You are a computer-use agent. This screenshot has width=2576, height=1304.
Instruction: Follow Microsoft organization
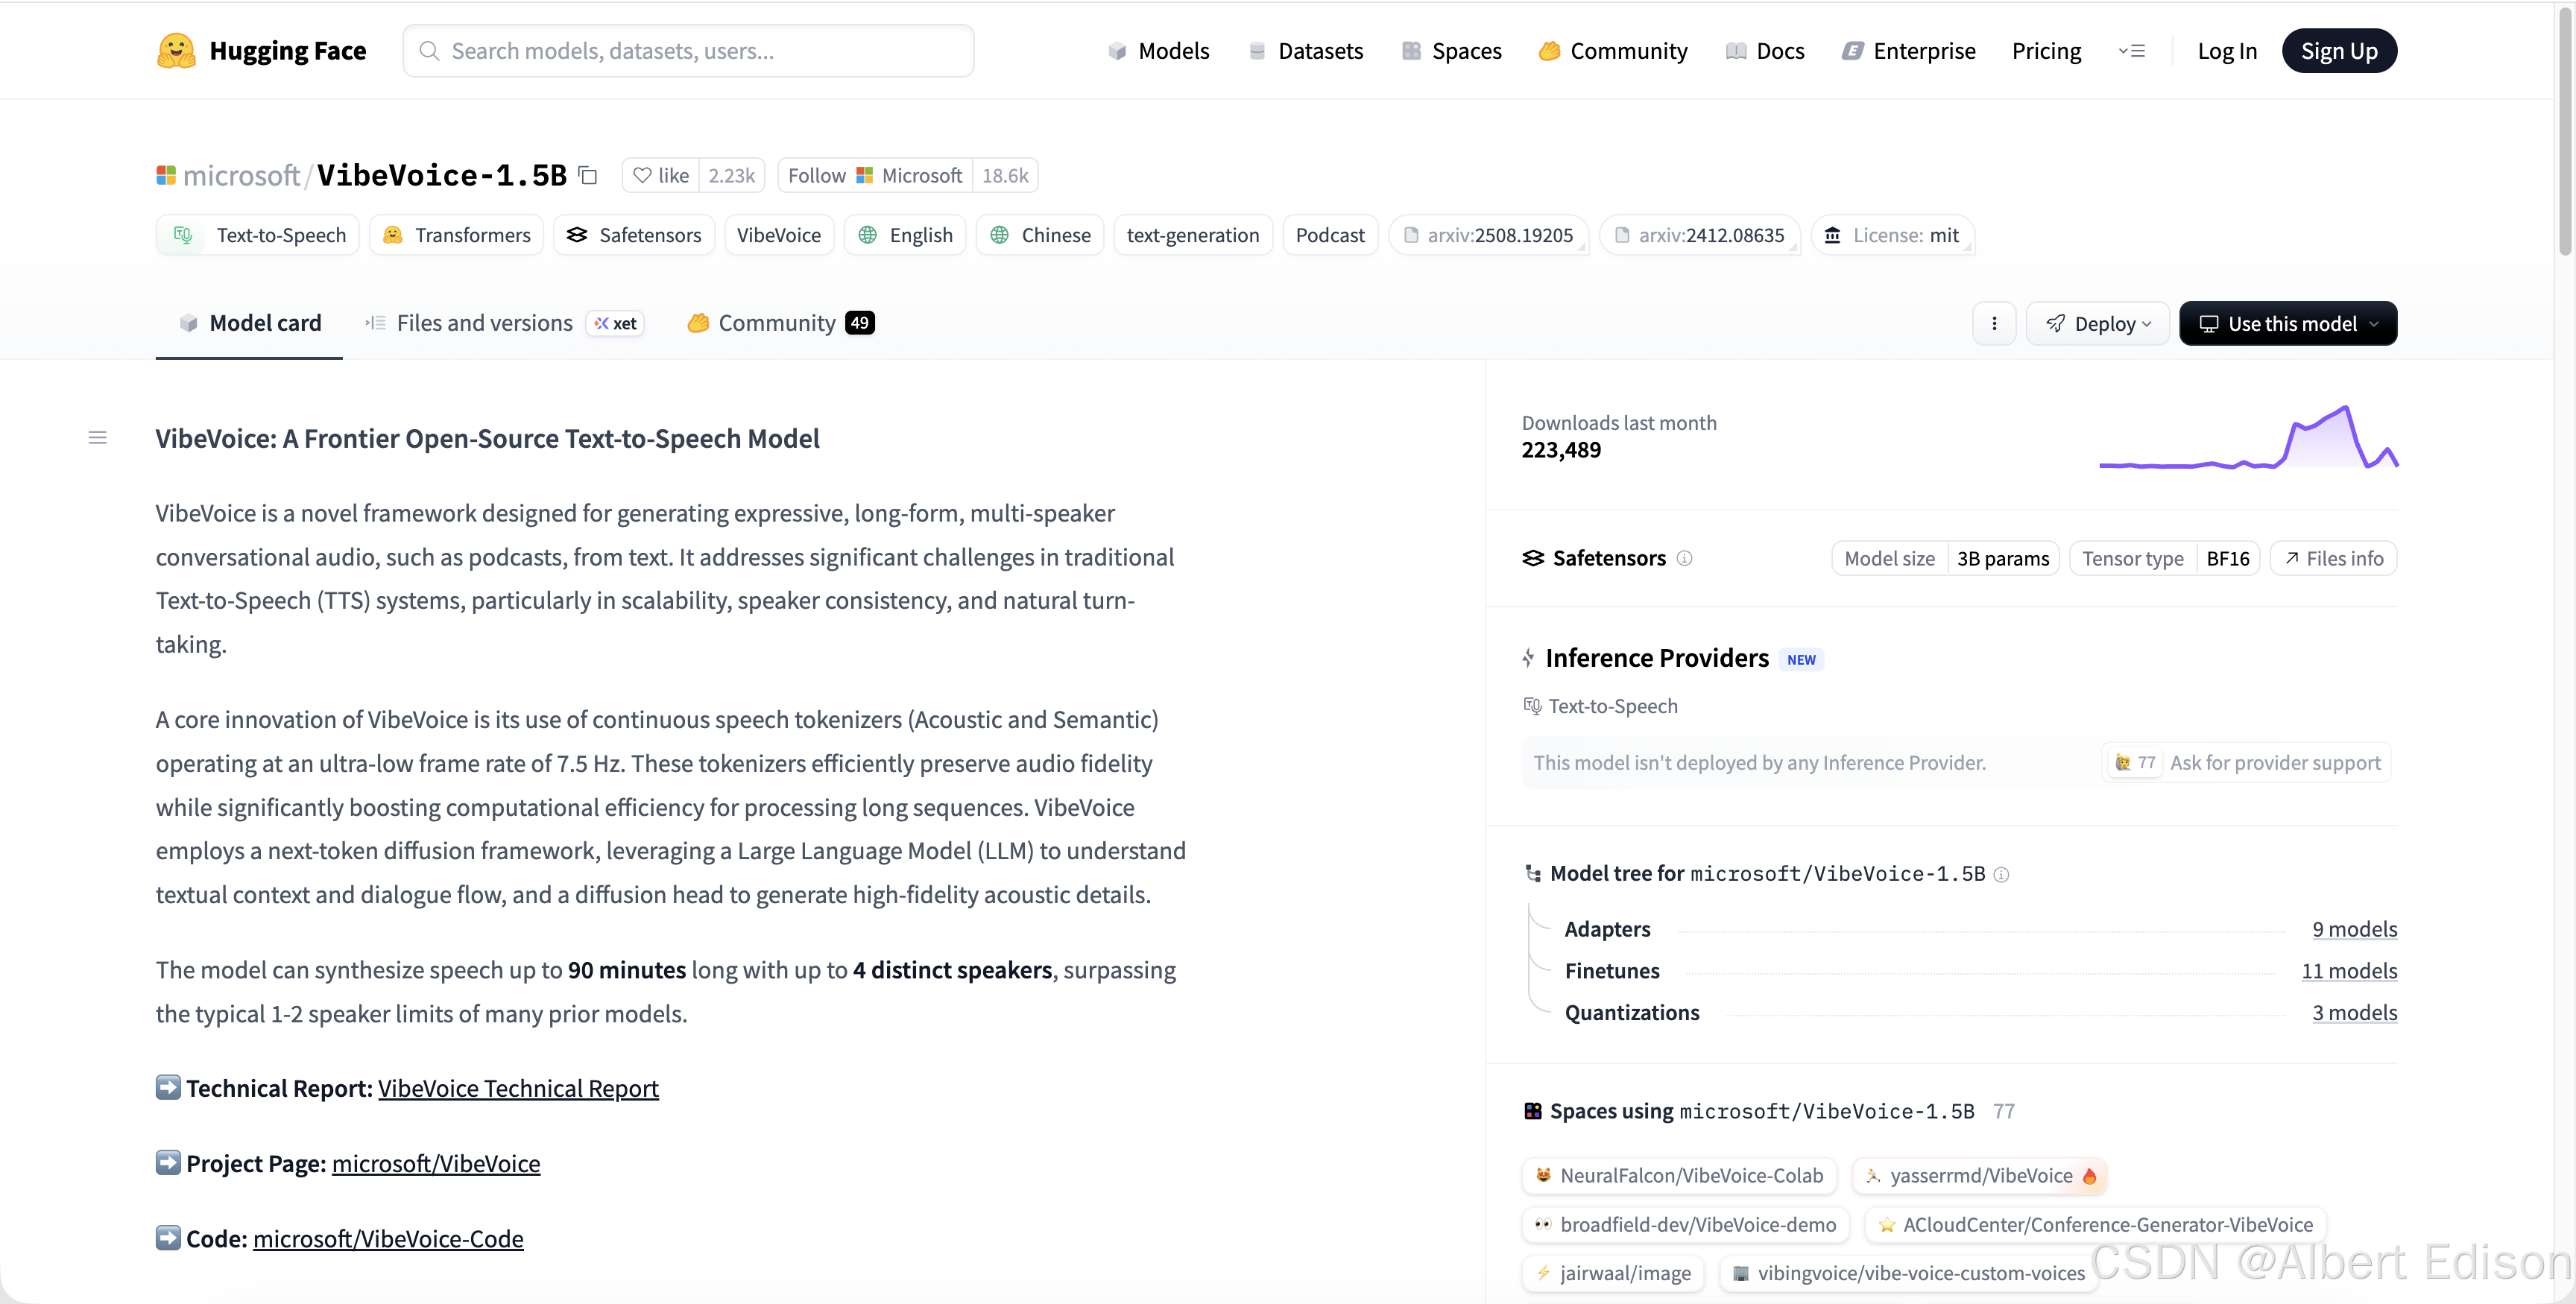[x=874, y=176]
